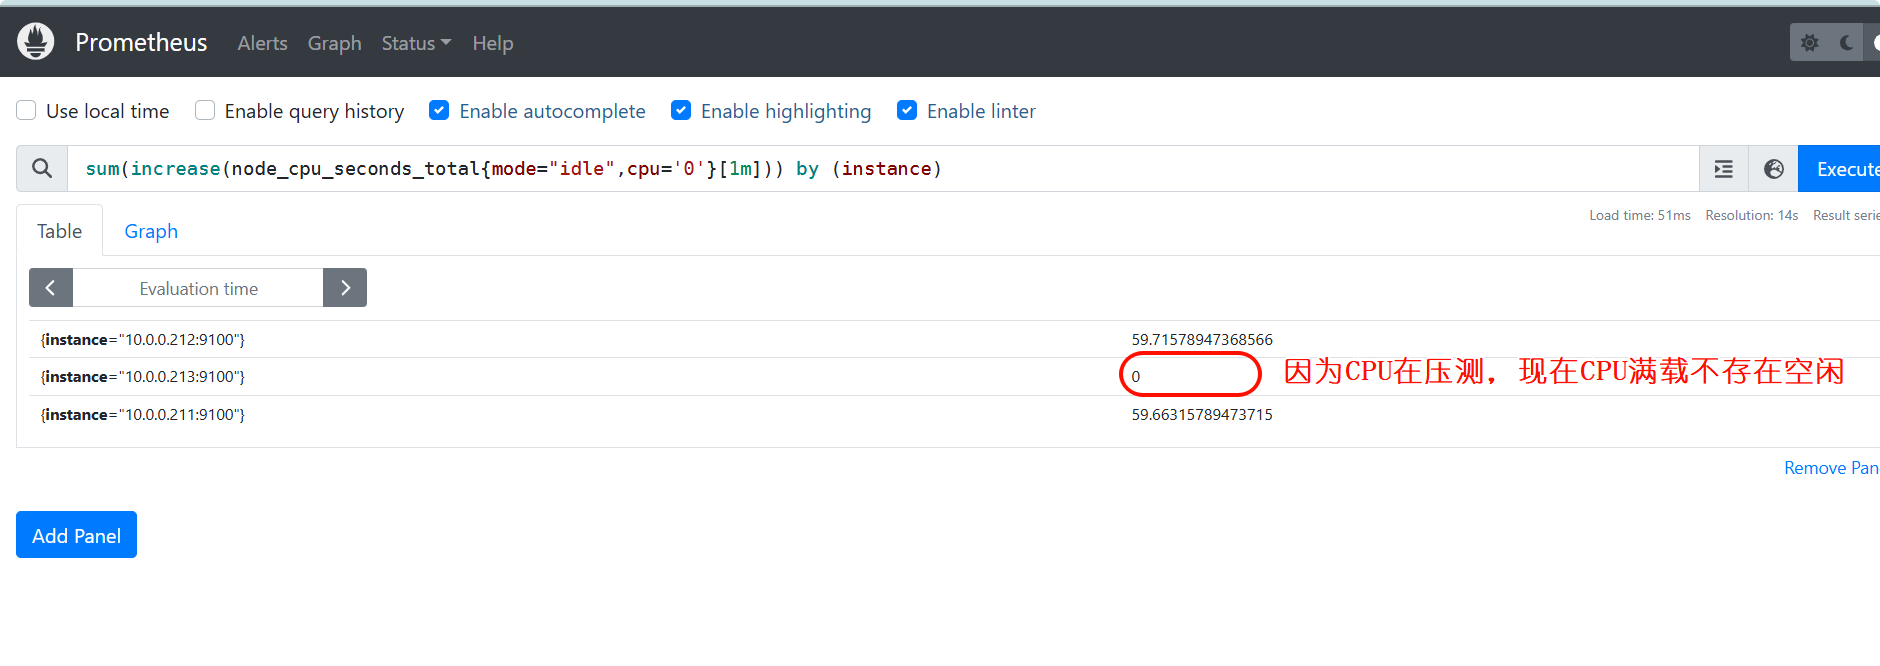
Task: Uncheck Enable highlighting option
Action: pos(681,110)
